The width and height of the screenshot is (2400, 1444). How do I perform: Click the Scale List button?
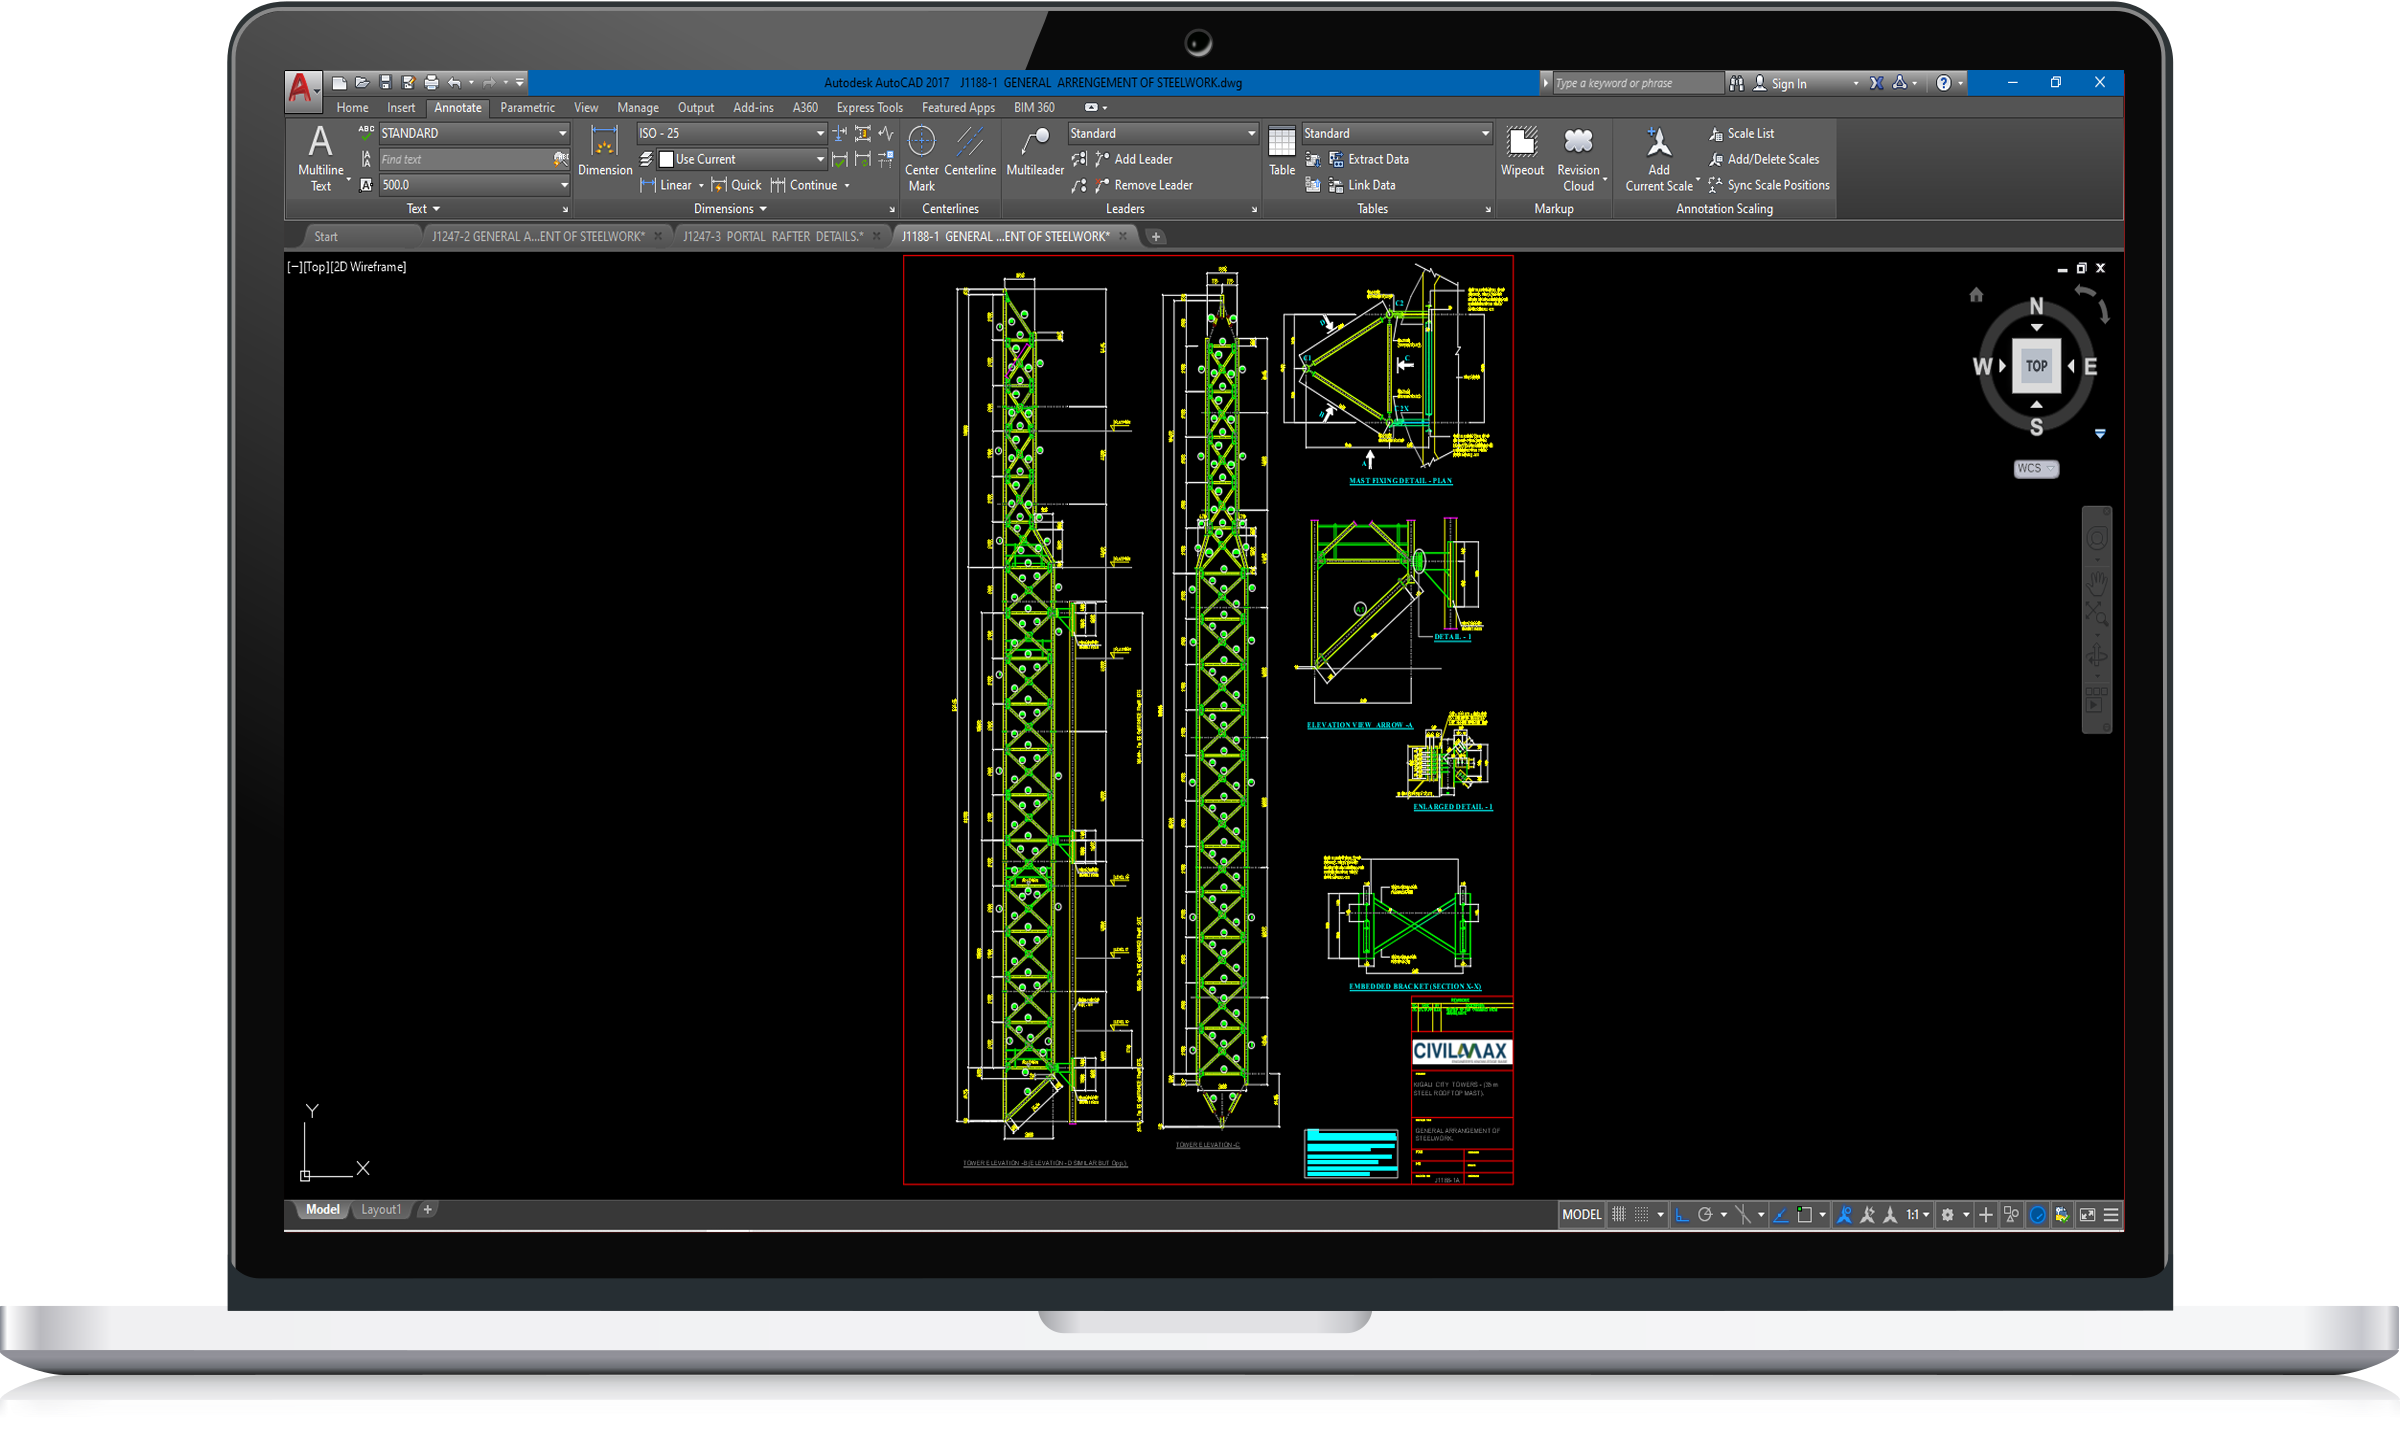click(x=1749, y=133)
